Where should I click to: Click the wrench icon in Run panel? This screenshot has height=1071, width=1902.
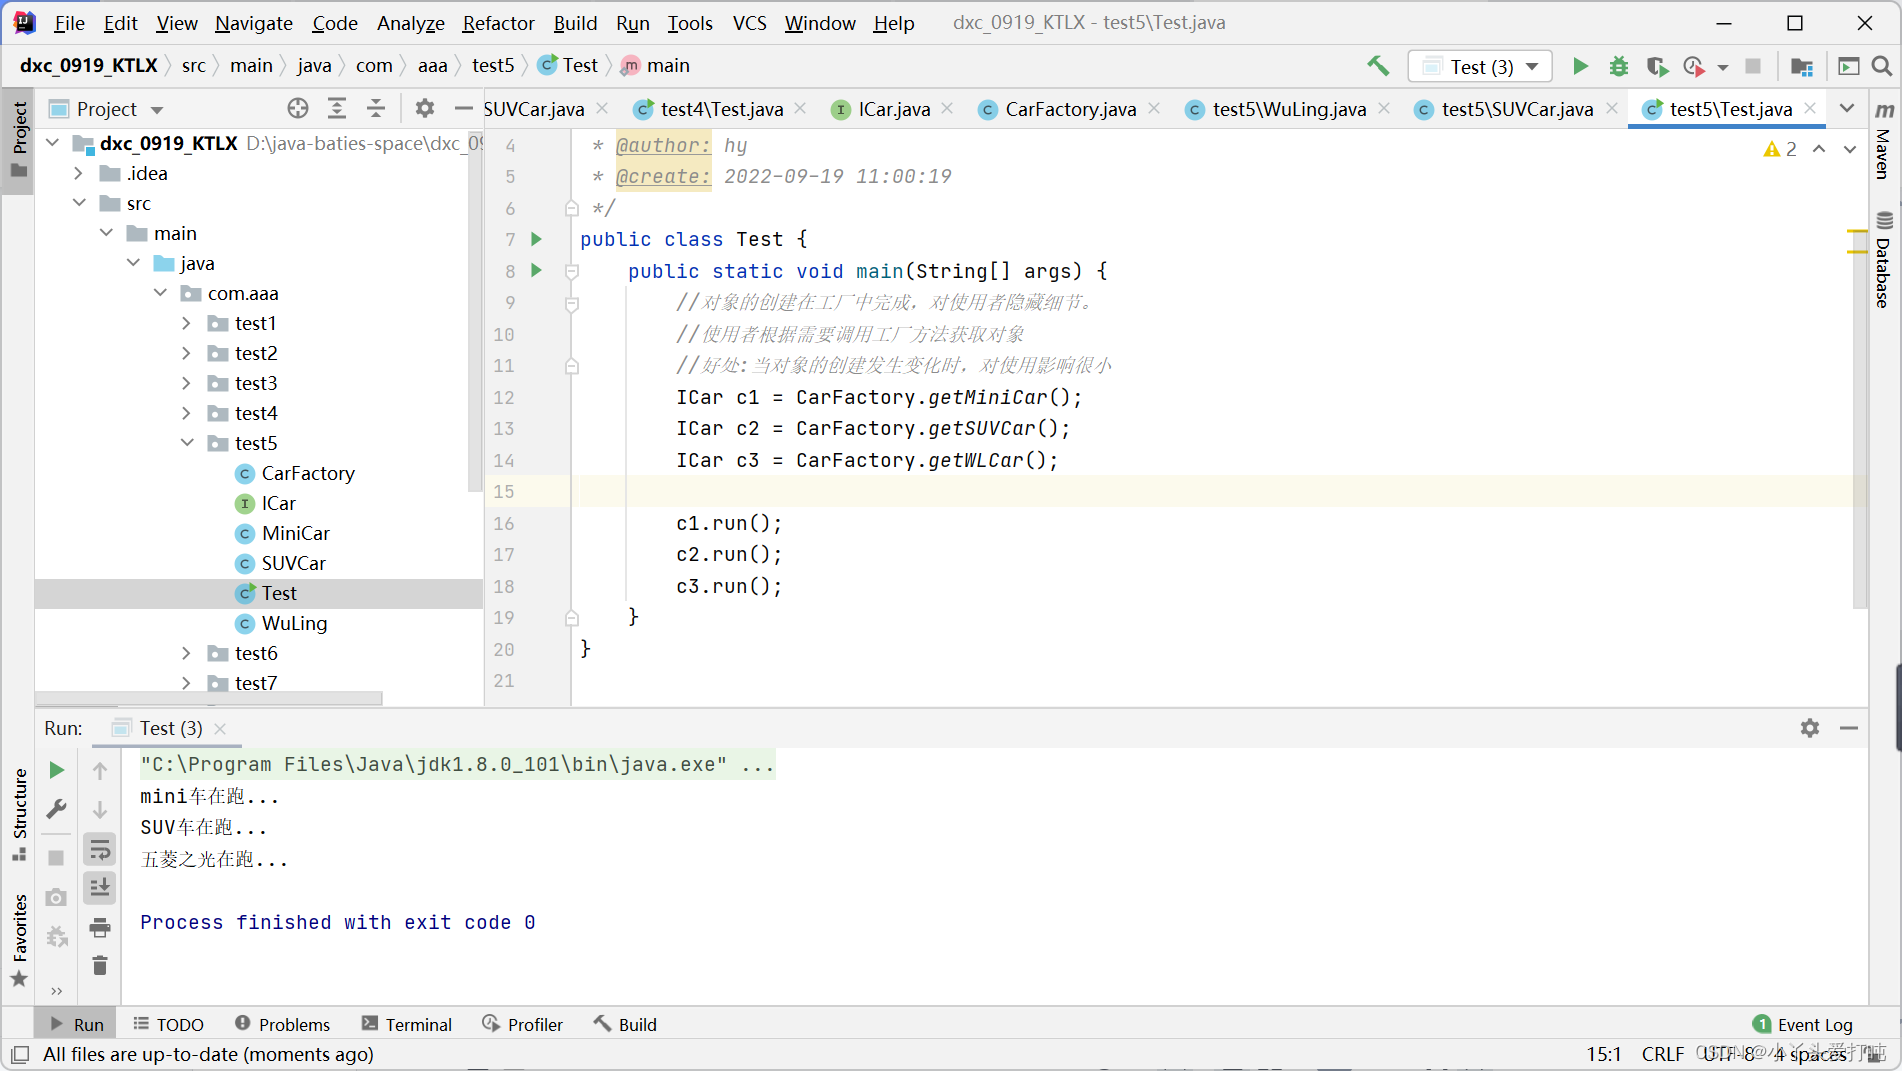pos(57,809)
